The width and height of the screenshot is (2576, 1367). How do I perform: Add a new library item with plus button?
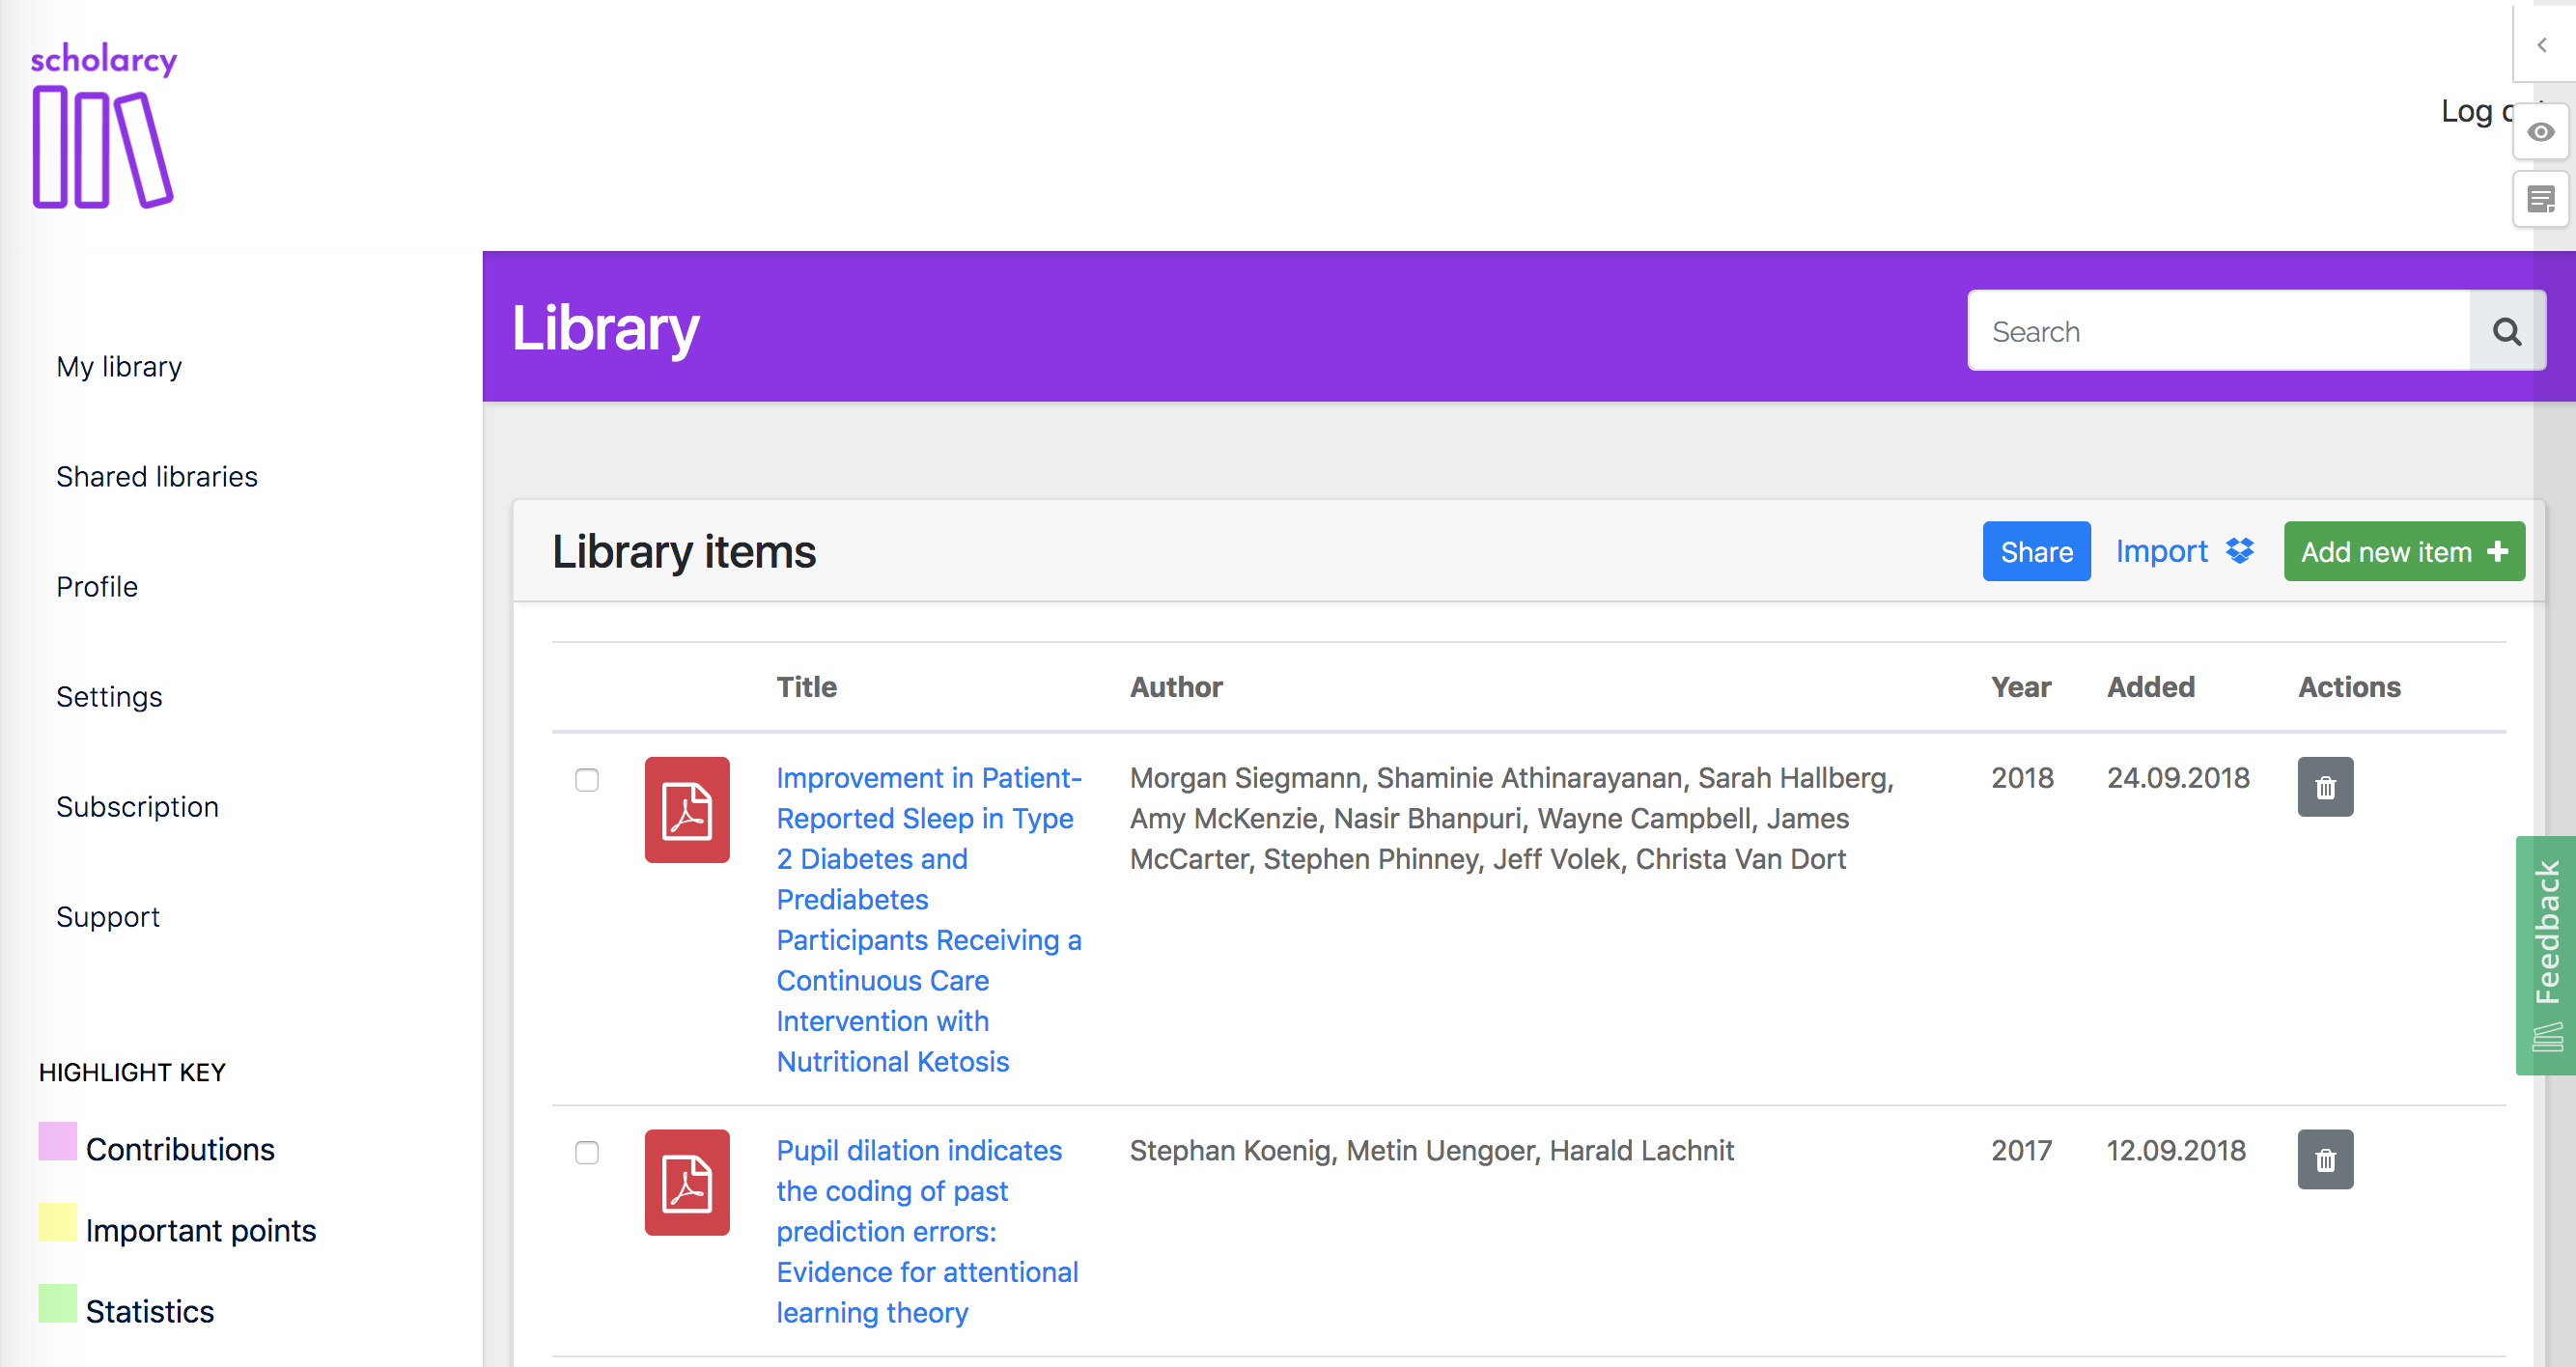point(2403,551)
